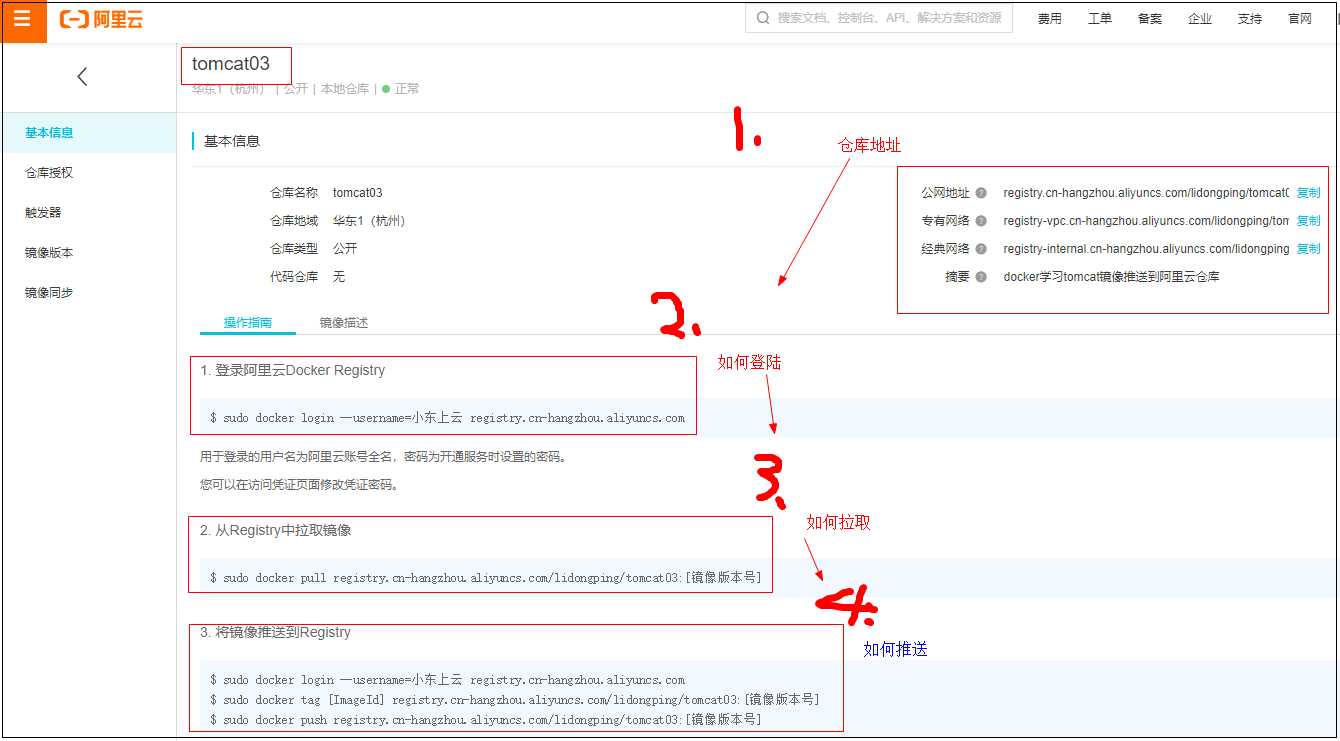Viewport: 1340px width, 741px height.
Task: Switch to the 操作指南 tab
Action: [248, 322]
